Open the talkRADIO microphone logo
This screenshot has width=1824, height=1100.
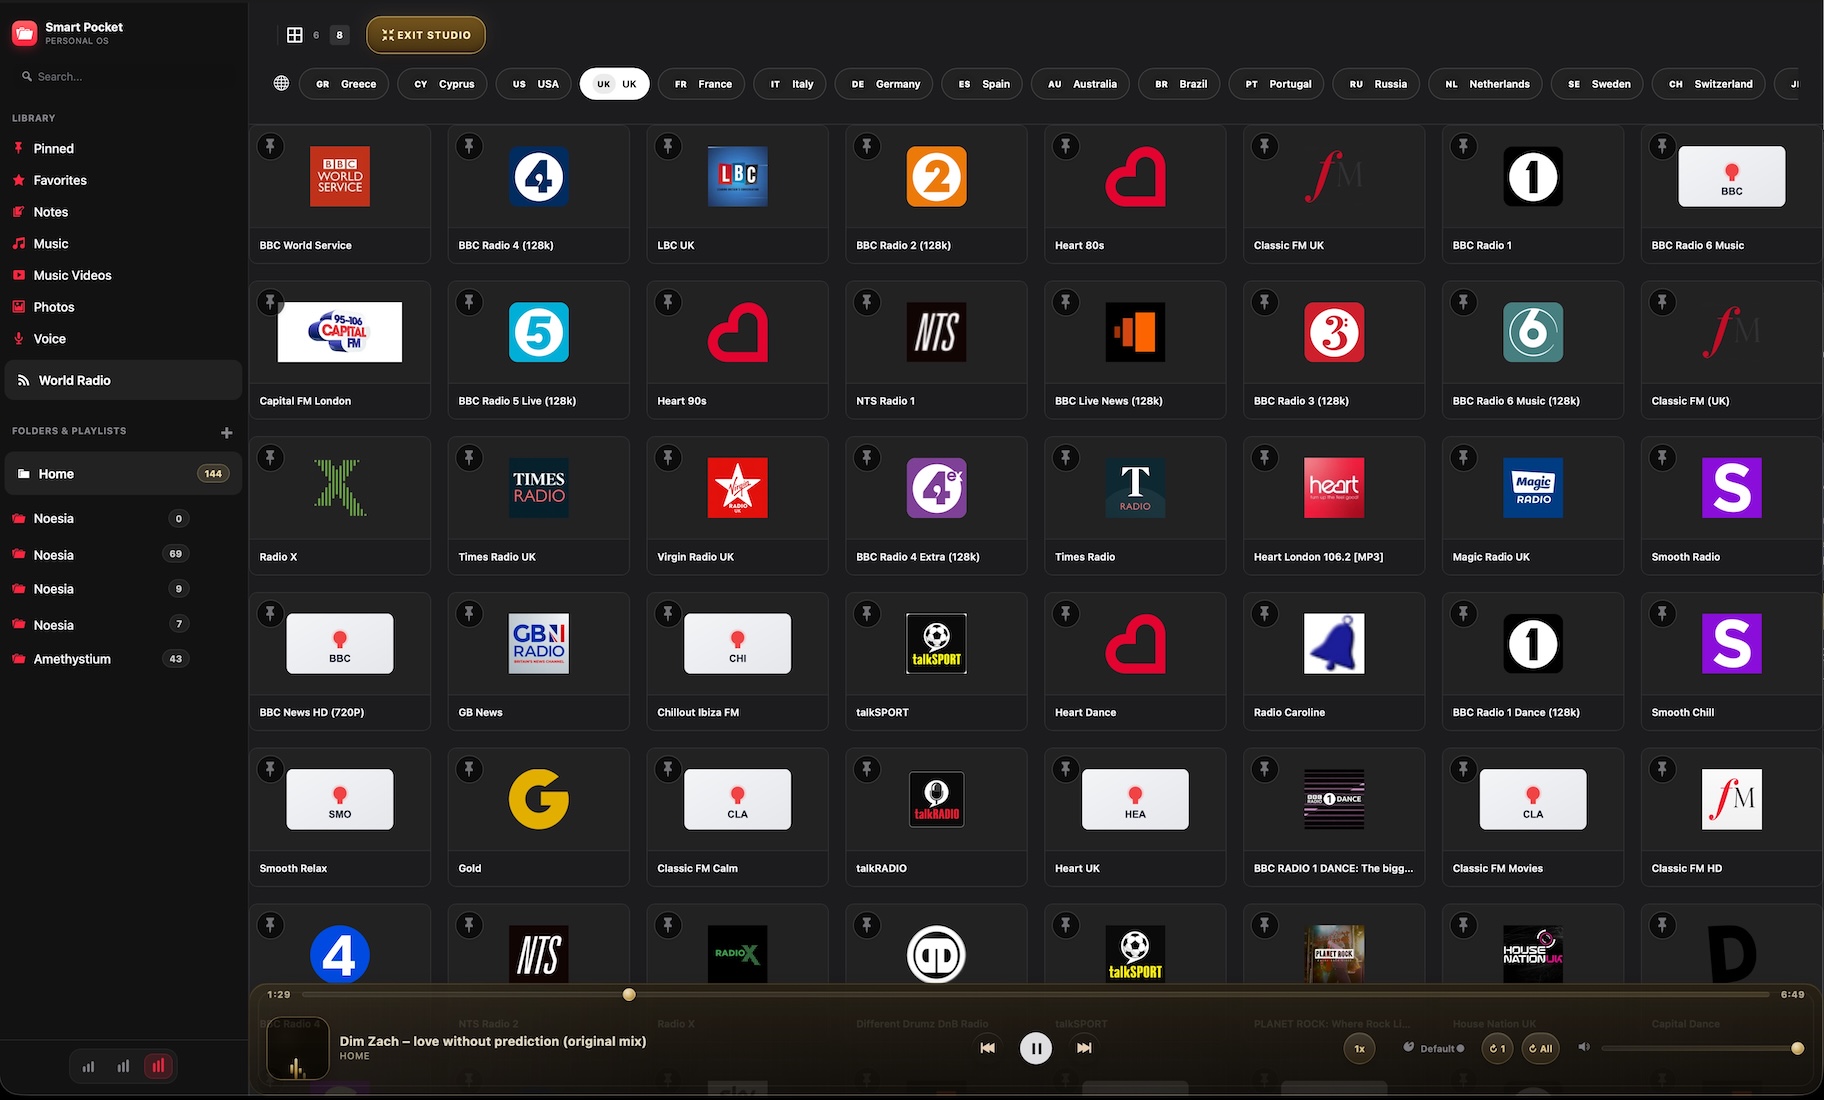tap(937, 799)
